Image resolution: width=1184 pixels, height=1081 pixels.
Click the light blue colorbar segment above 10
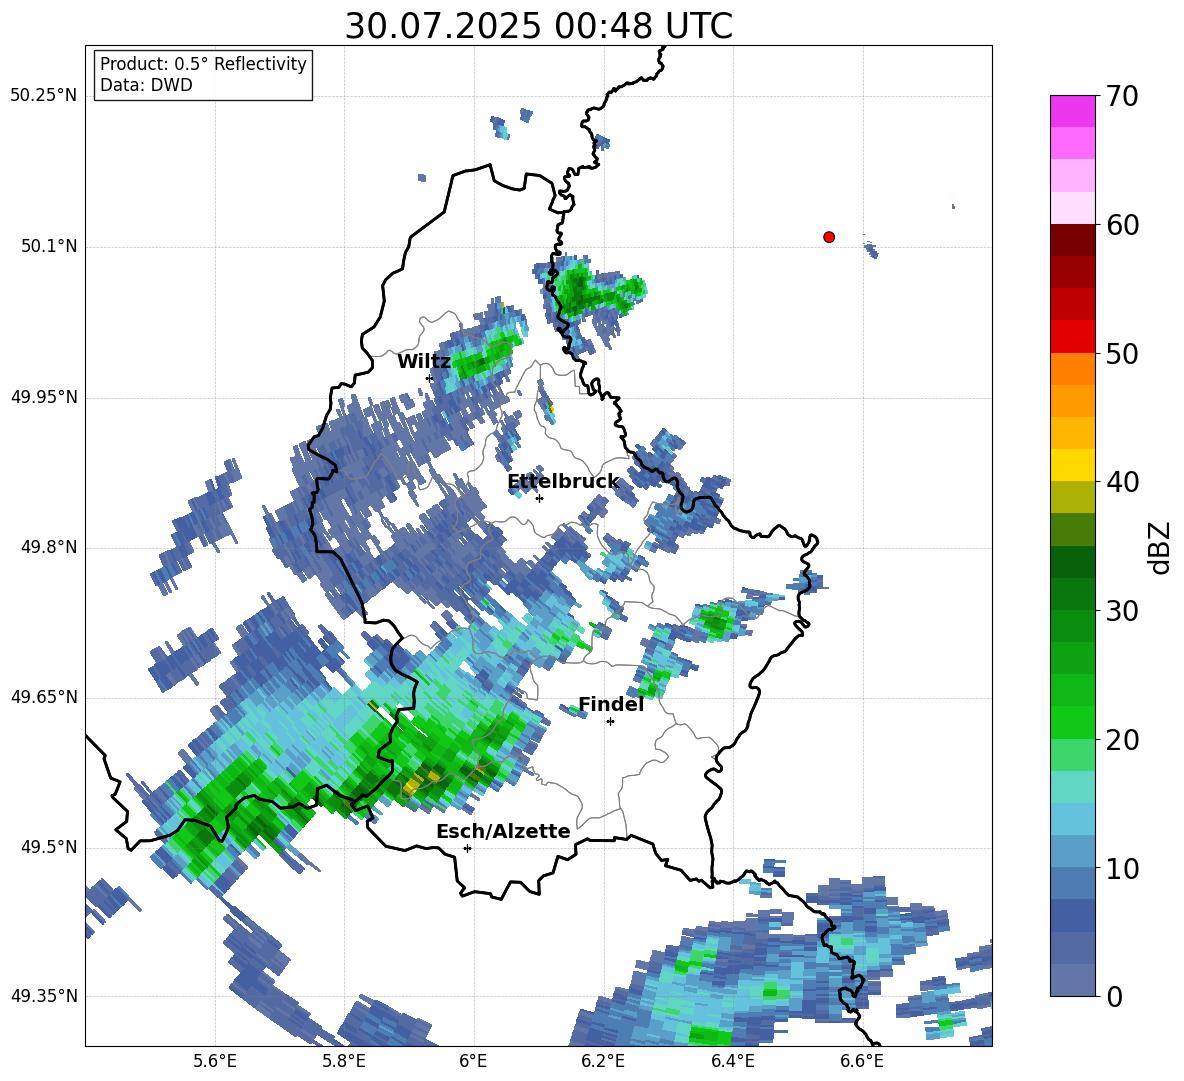[x=1072, y=851]
